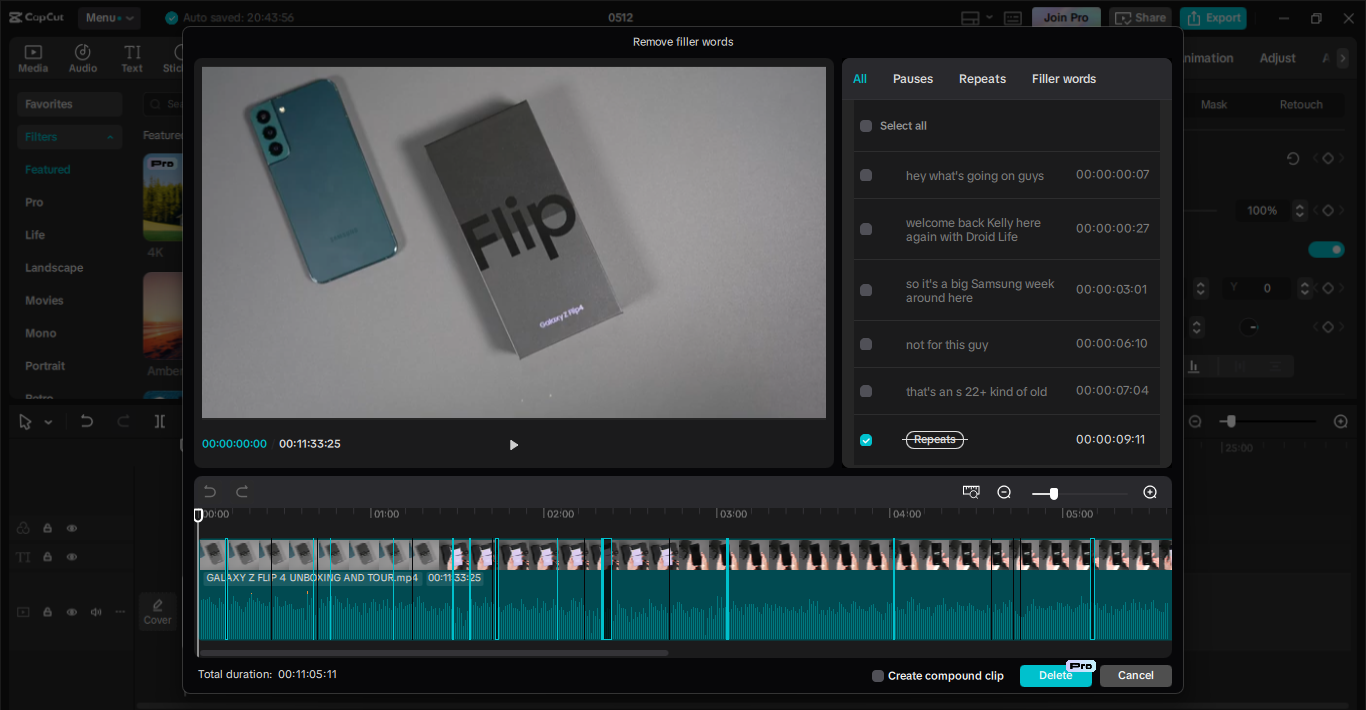The width and height of the screenshot is (1366, 710).
Task: Zoom in the timeline
Action: click(x=1149, y=492)
